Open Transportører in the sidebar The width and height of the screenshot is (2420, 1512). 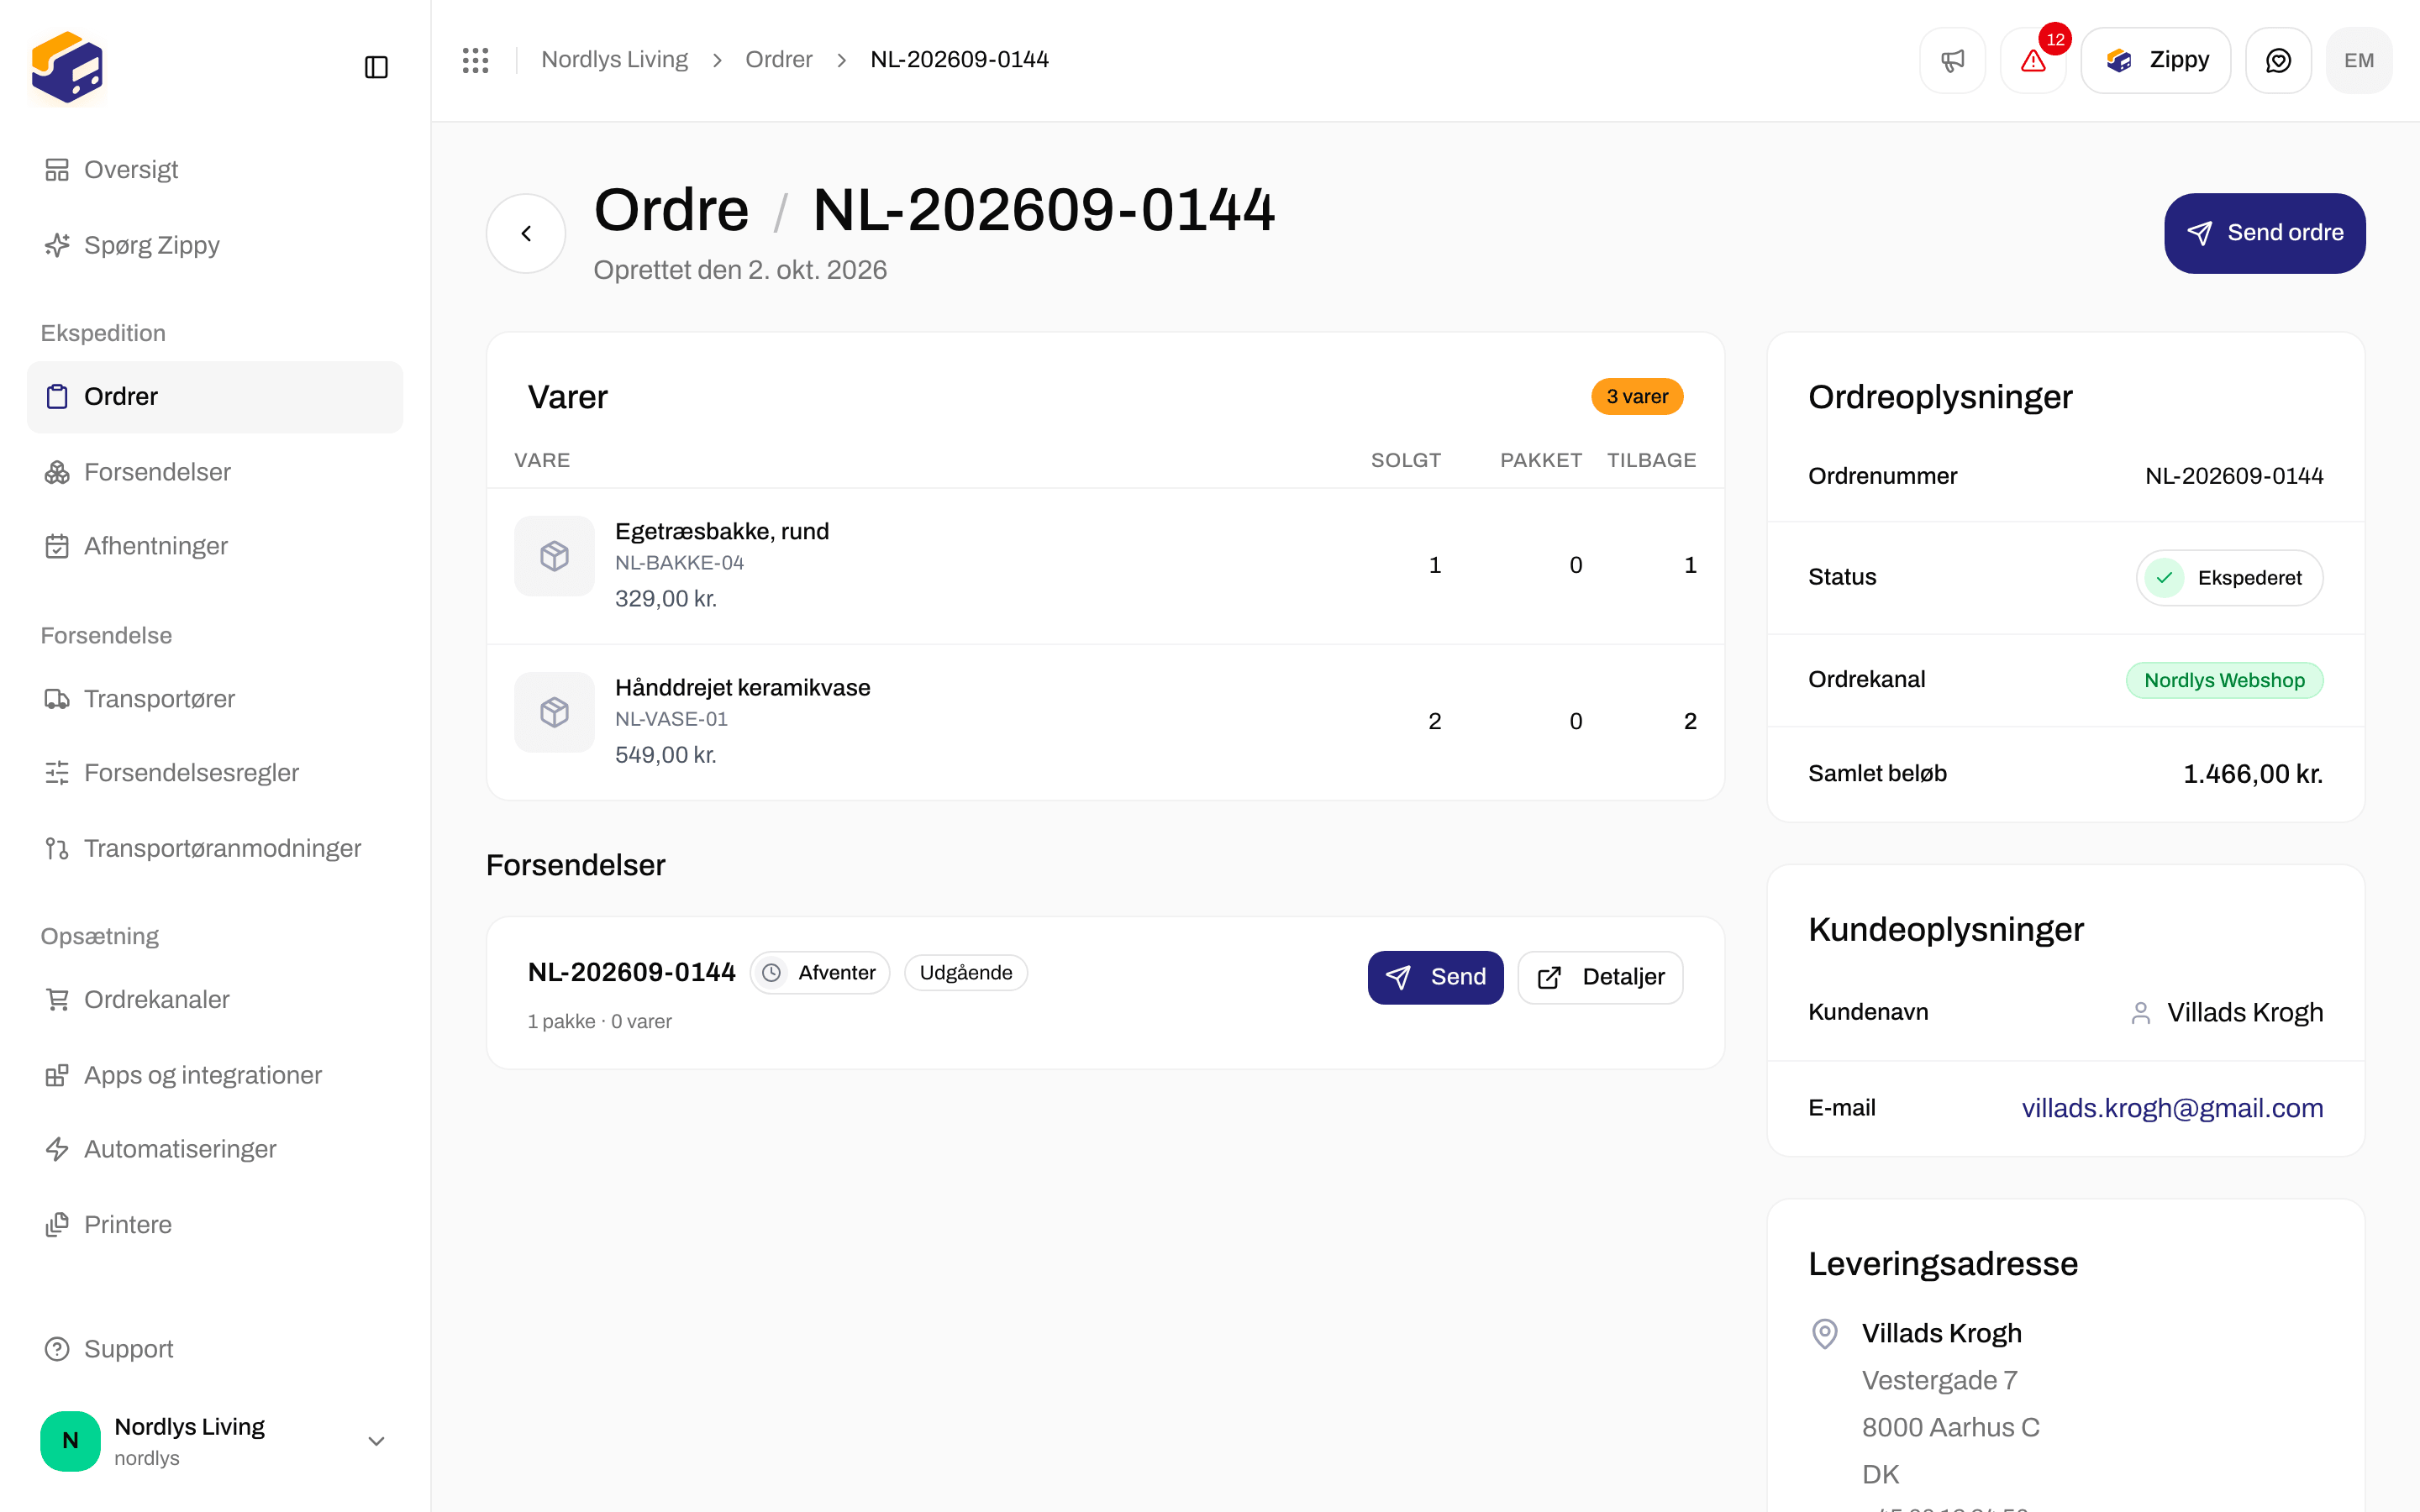pos(214,699)
